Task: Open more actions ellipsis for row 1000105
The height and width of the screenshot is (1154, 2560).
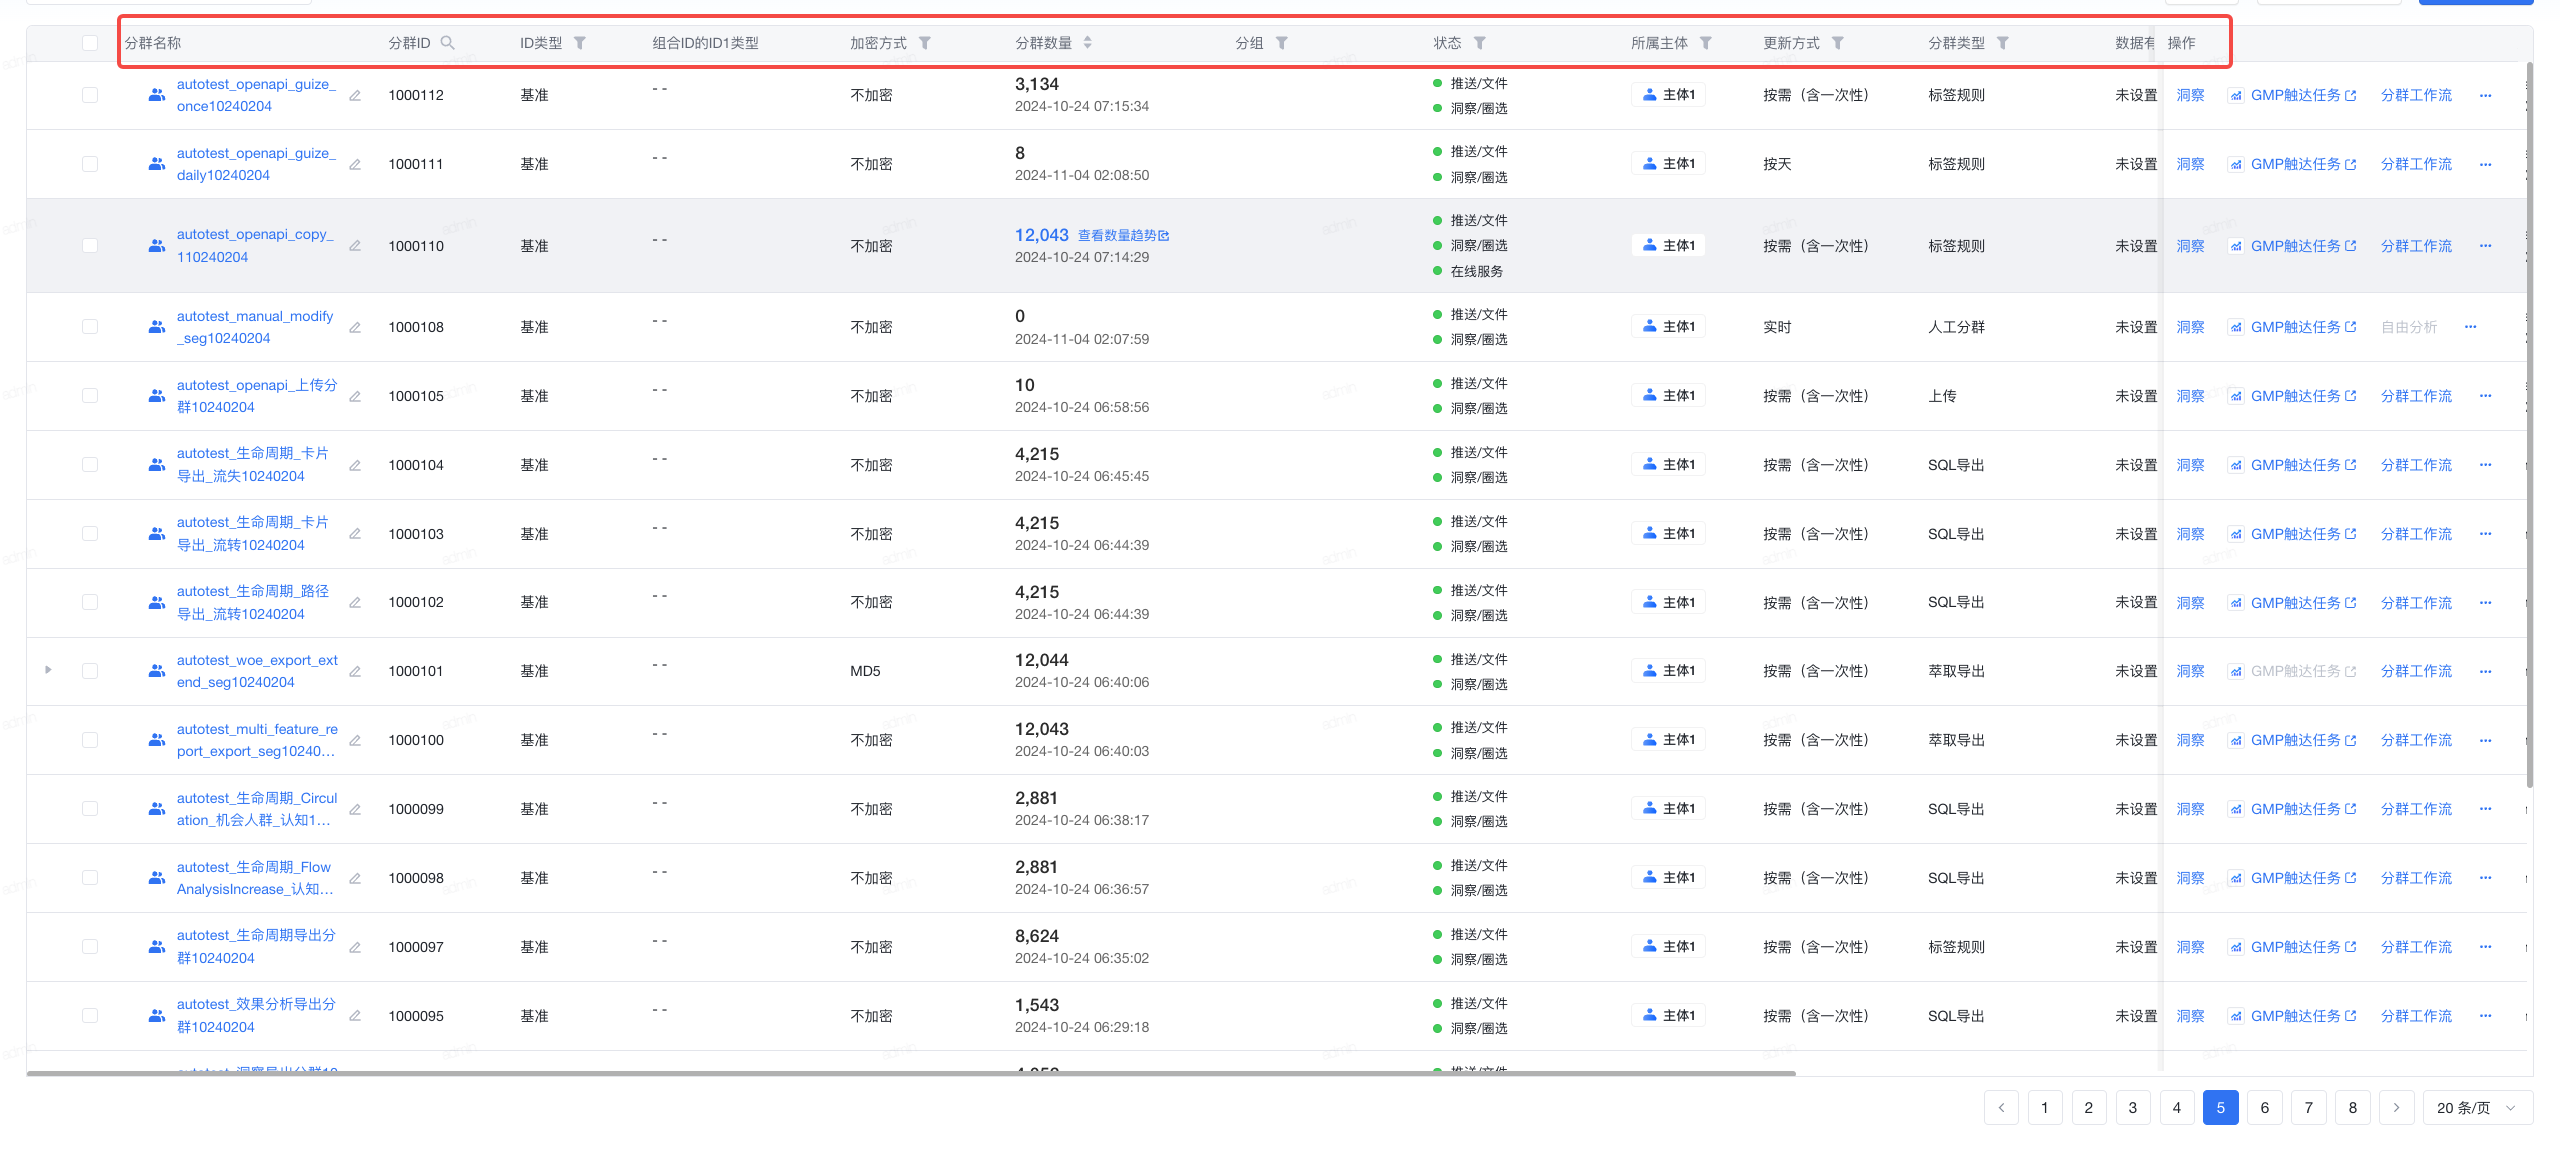Action: tap(2486, 396)
